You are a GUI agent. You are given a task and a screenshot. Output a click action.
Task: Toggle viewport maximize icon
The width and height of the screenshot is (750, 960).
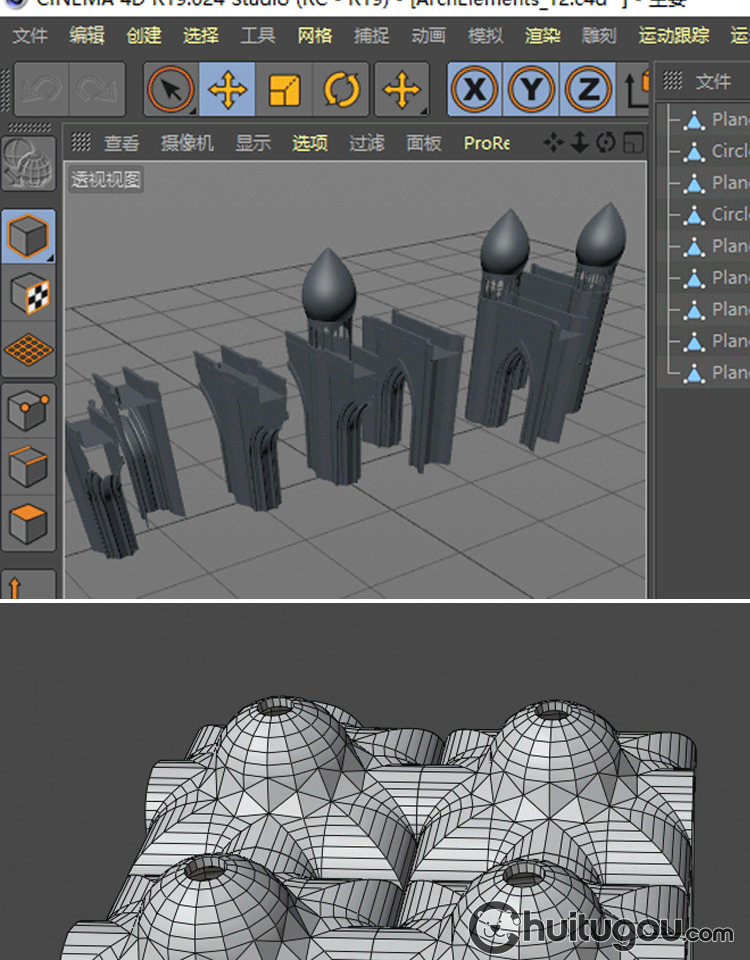[633, 143]
